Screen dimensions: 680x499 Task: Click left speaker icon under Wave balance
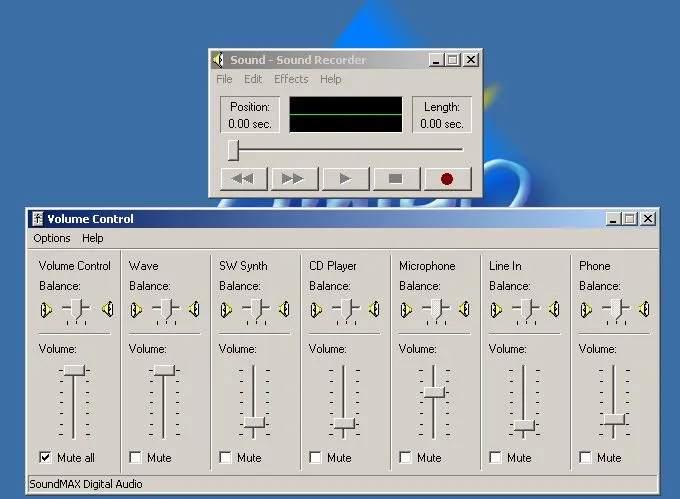click(136, 310)
